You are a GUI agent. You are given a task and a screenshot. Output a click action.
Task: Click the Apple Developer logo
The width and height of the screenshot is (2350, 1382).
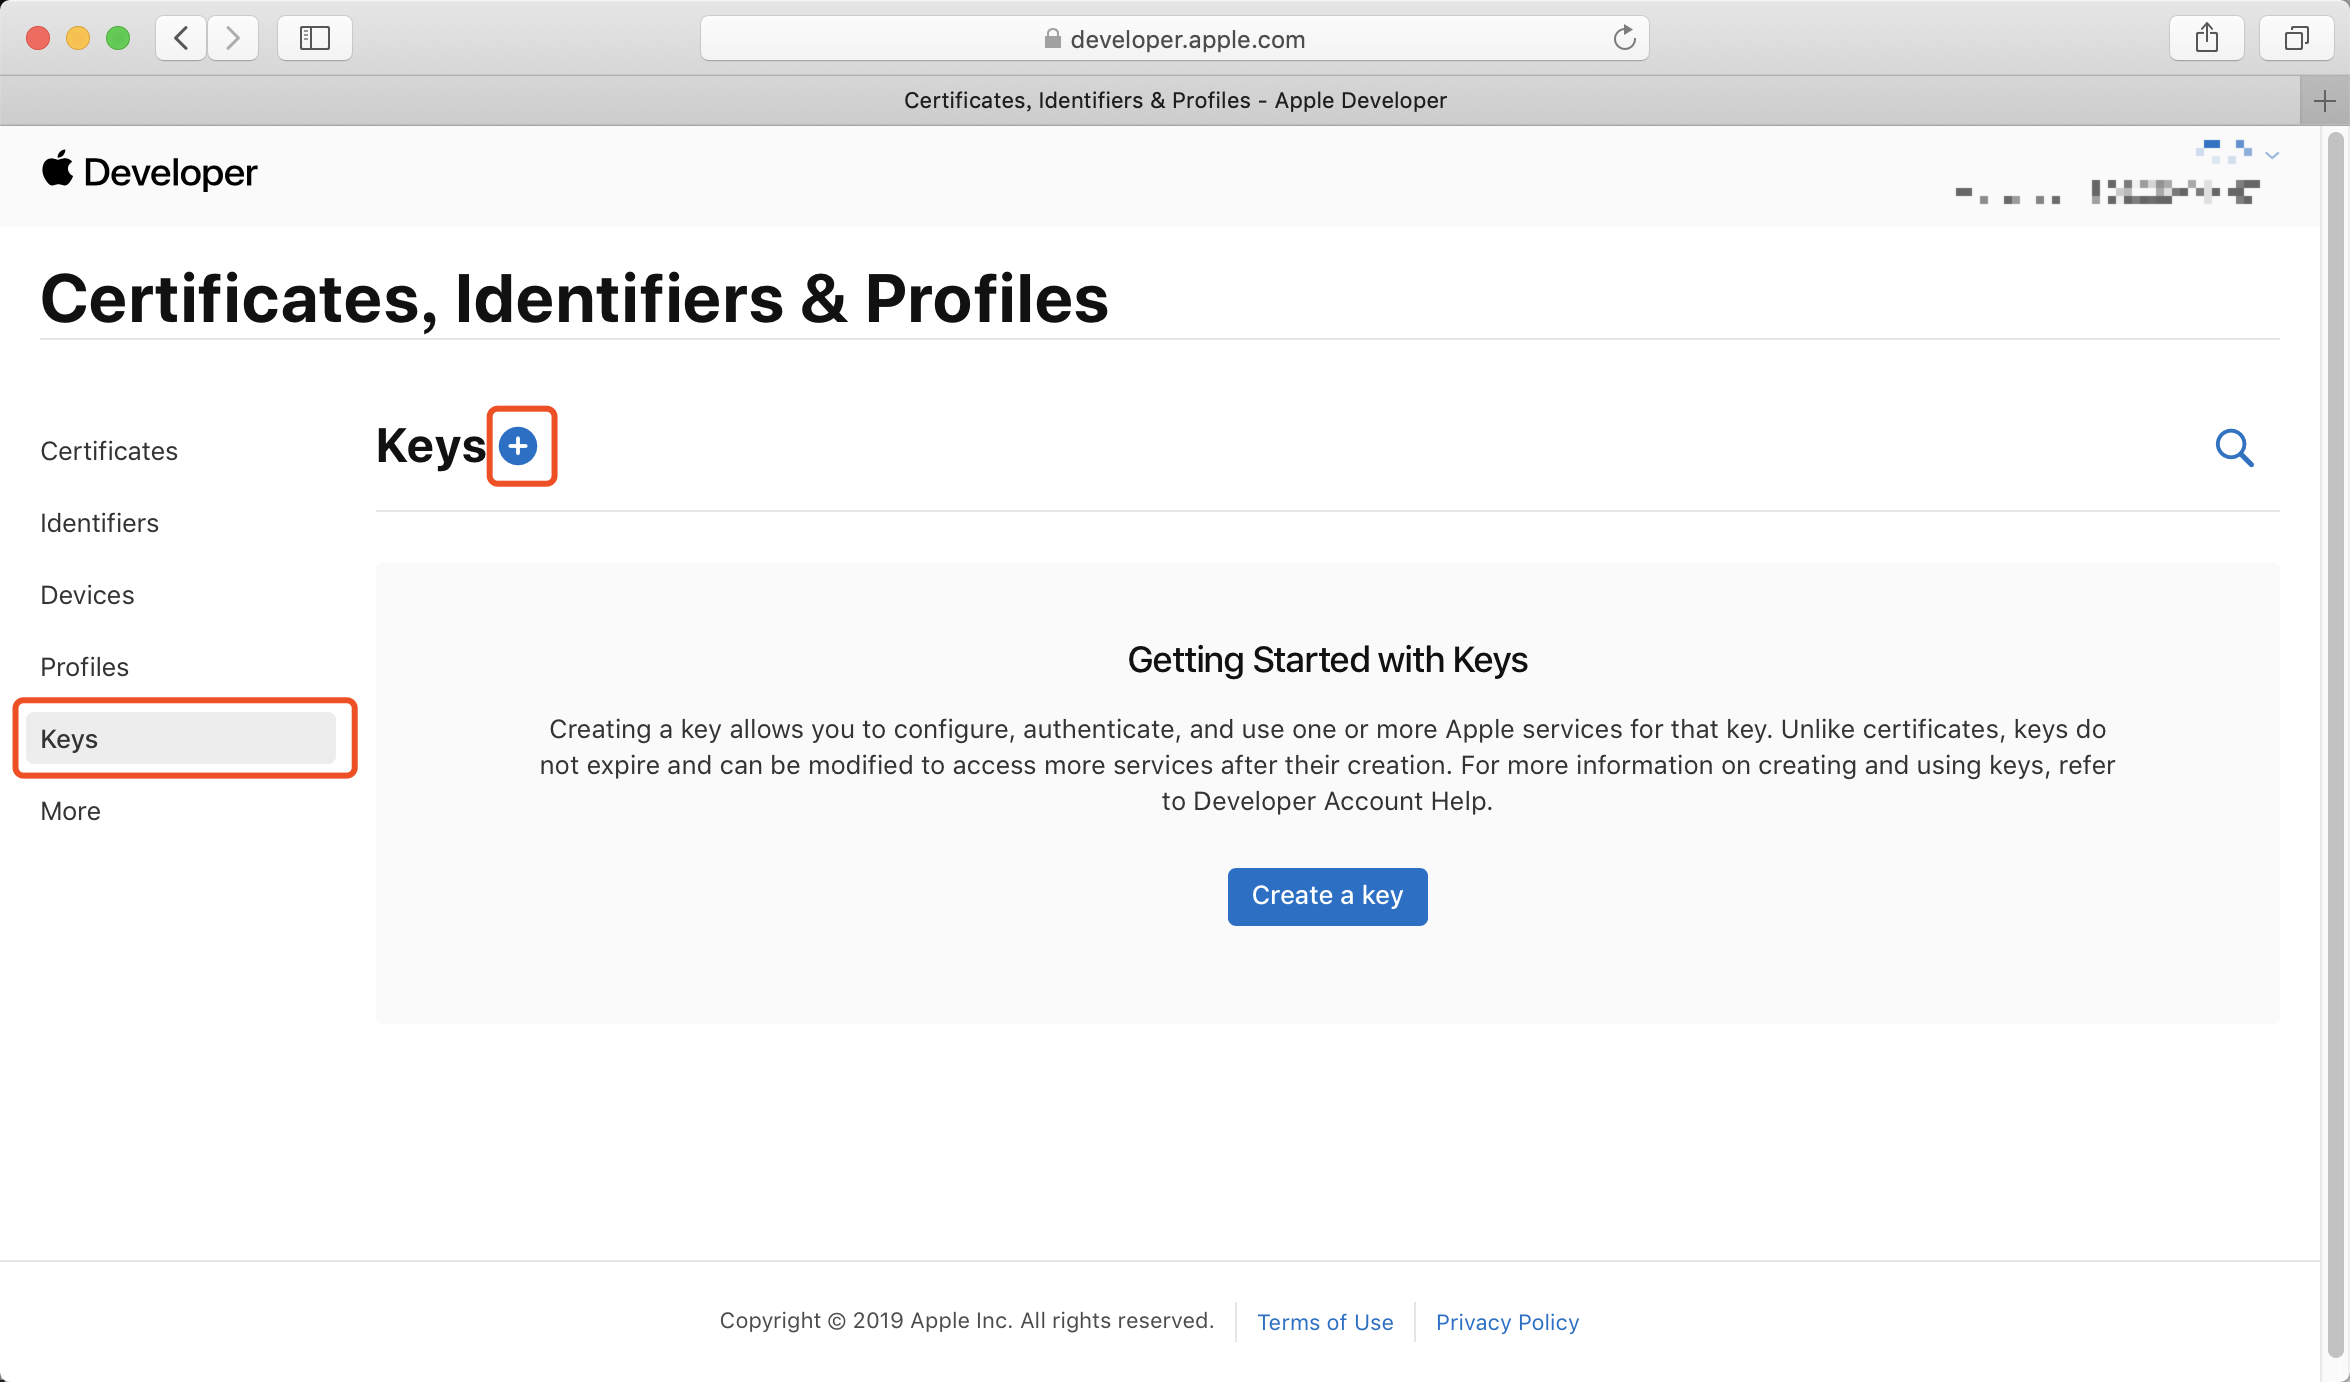tap(150, 172)
